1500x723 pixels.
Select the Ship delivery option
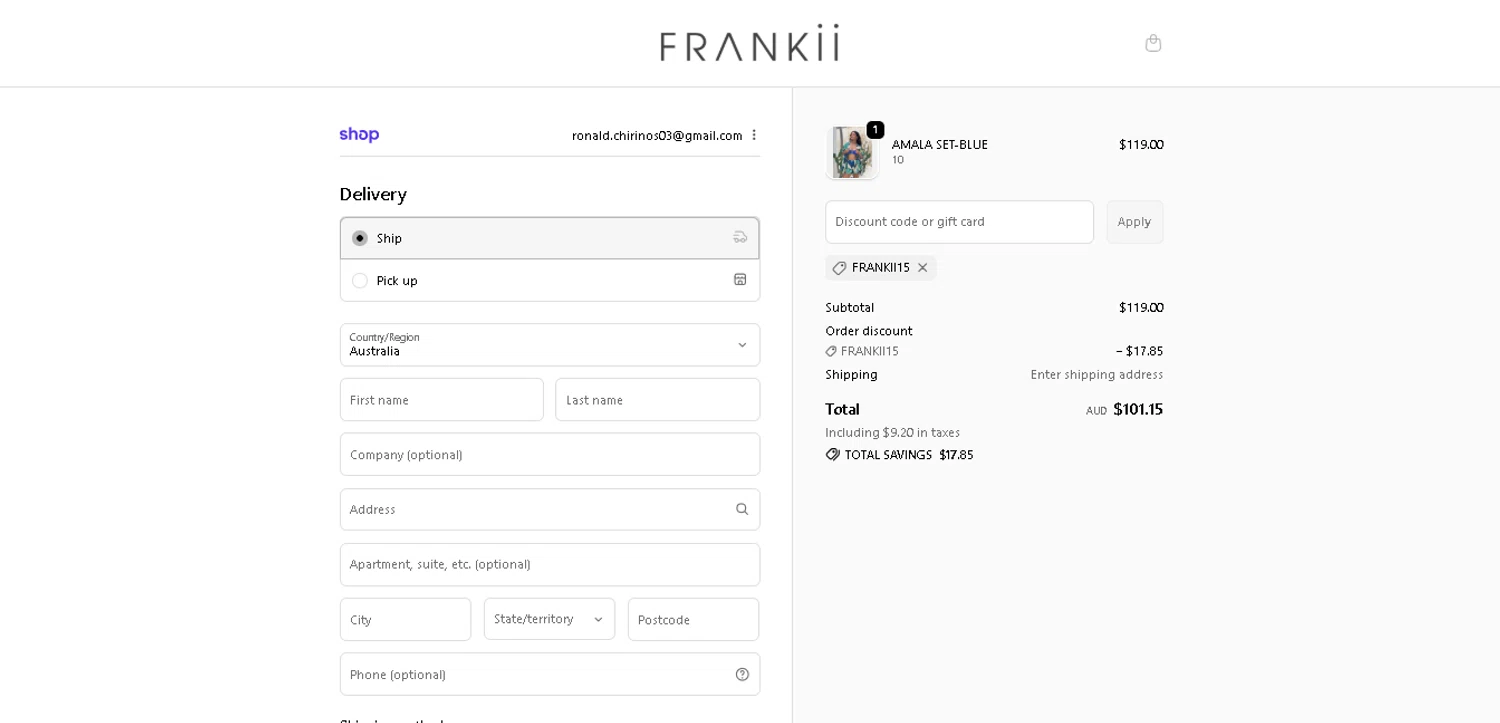[x=550, y=238]
